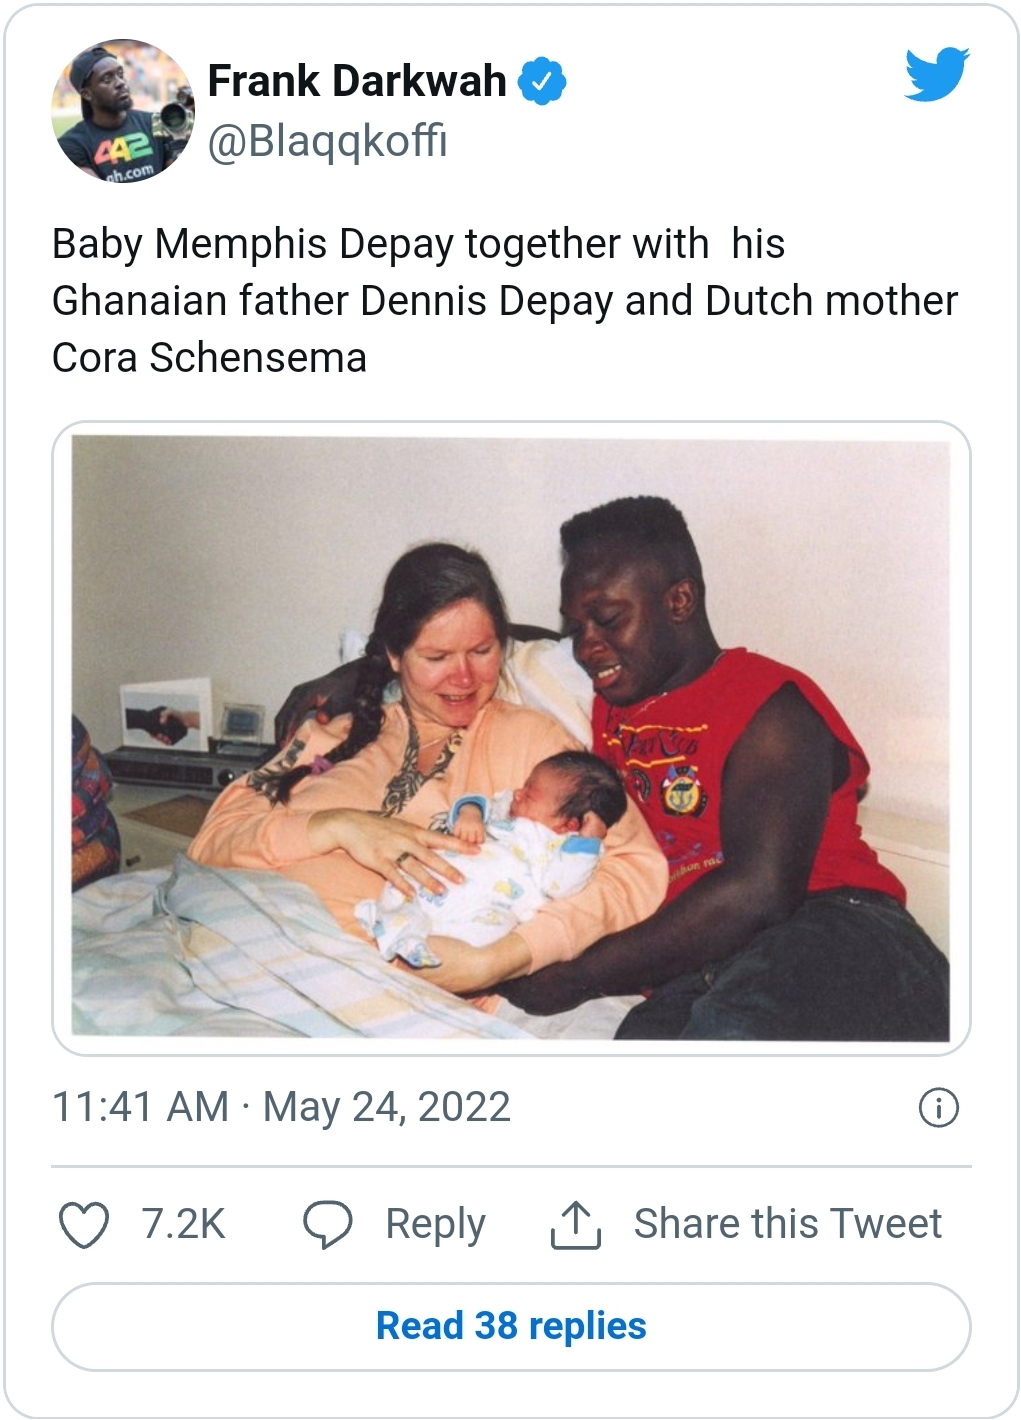1021x1420 pixels.
Task: Click the 11:41 AM time
Action: click(140, 1107)
